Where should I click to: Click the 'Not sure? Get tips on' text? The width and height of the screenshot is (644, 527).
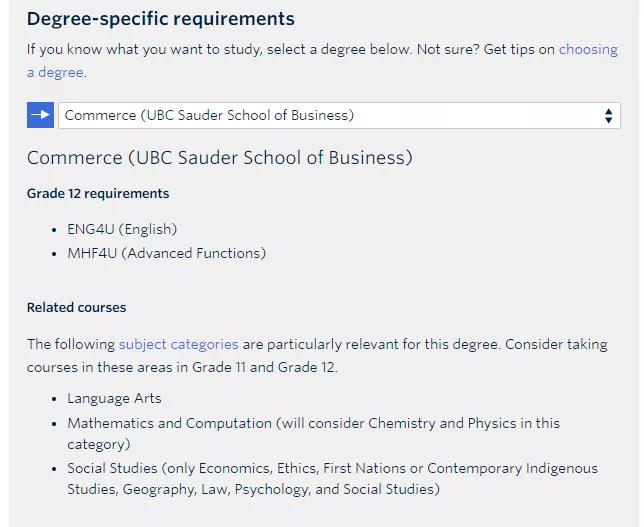(x=485, y=49)
